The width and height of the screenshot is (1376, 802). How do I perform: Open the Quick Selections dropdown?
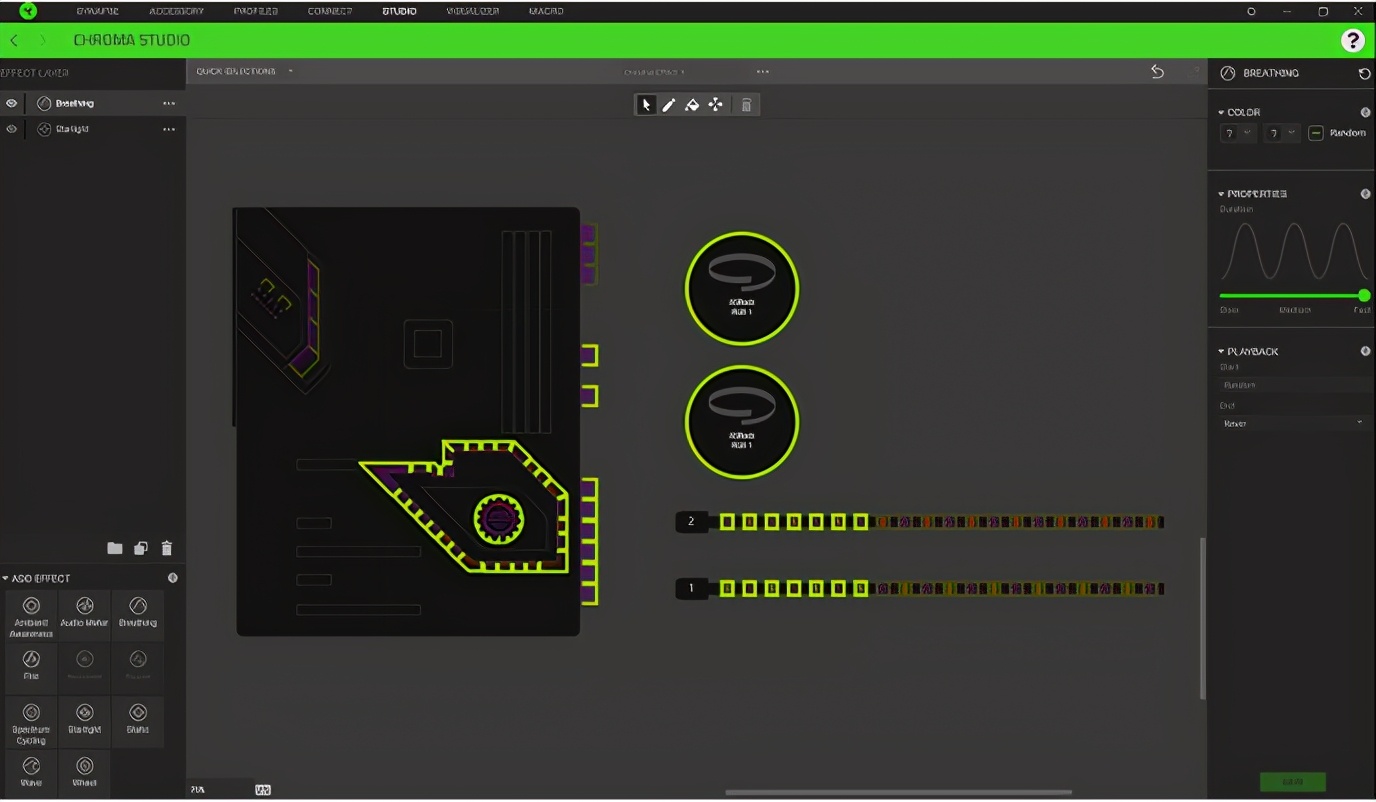coord(244,72)
